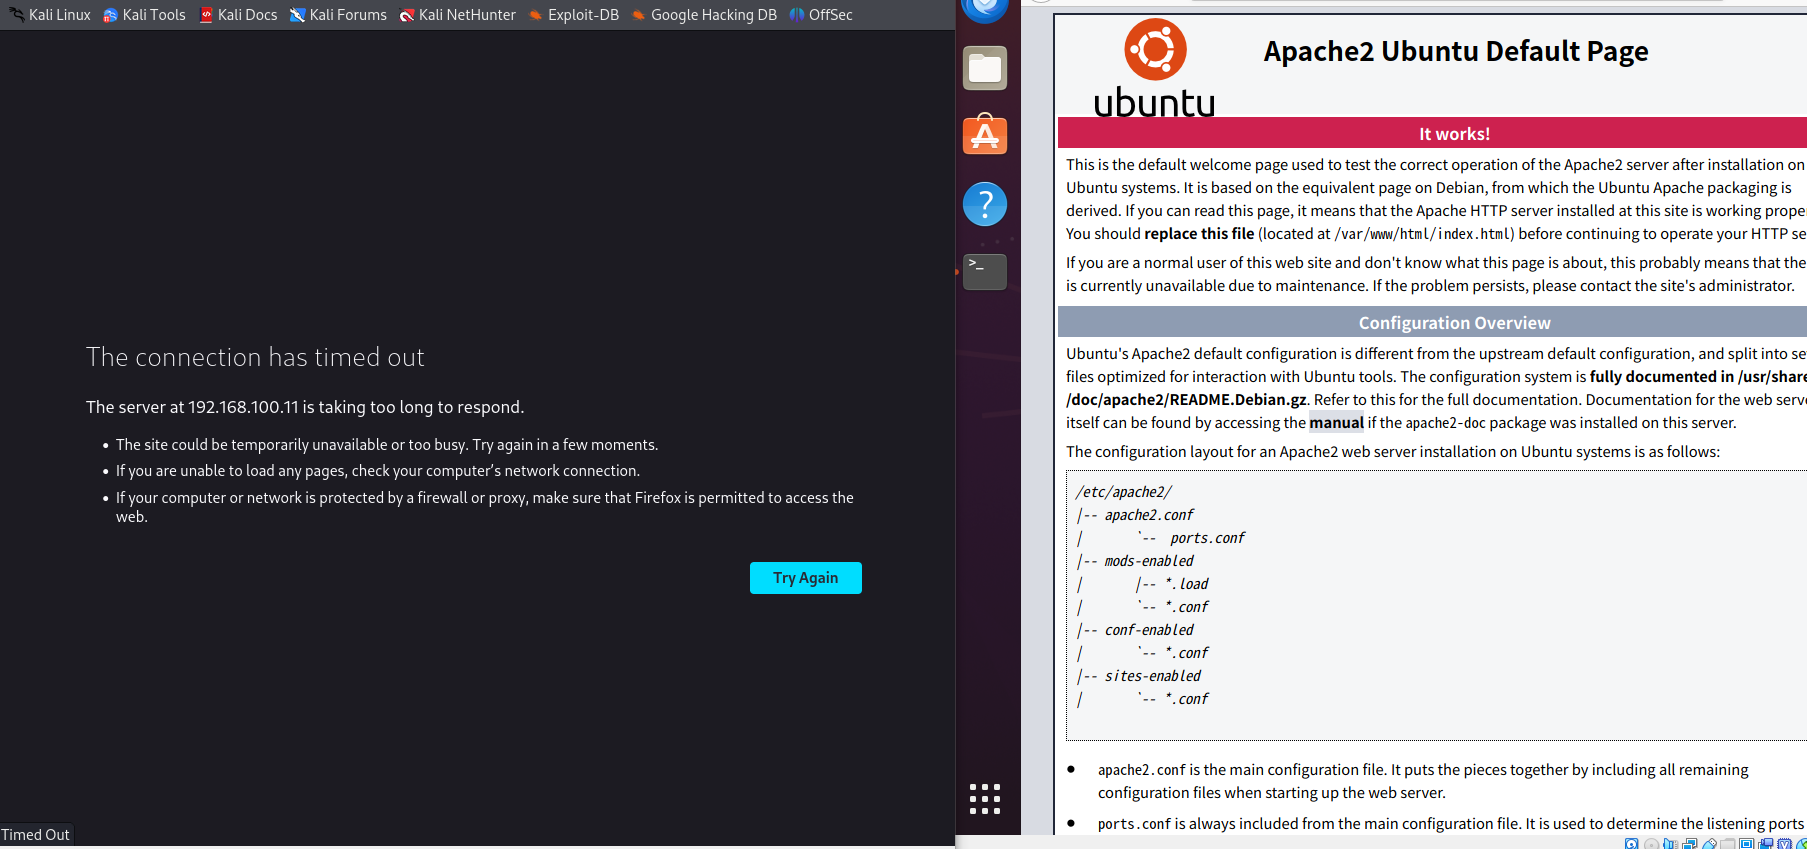Click the 'Timed Out' status text

35,835
